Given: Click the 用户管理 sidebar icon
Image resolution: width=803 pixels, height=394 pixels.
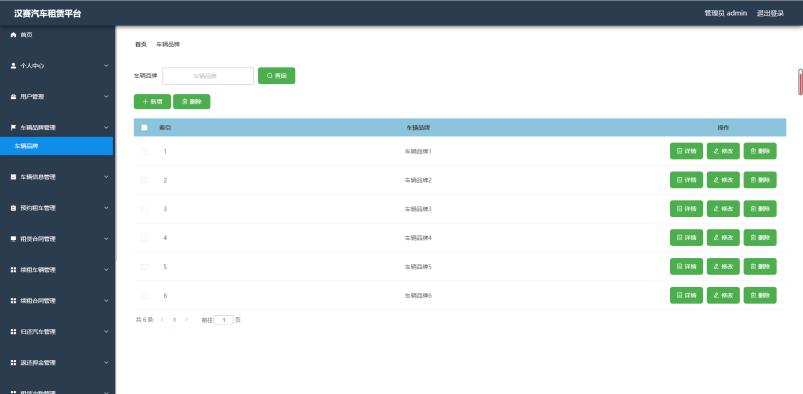Looking at the screenshot, I should (14, 96).
